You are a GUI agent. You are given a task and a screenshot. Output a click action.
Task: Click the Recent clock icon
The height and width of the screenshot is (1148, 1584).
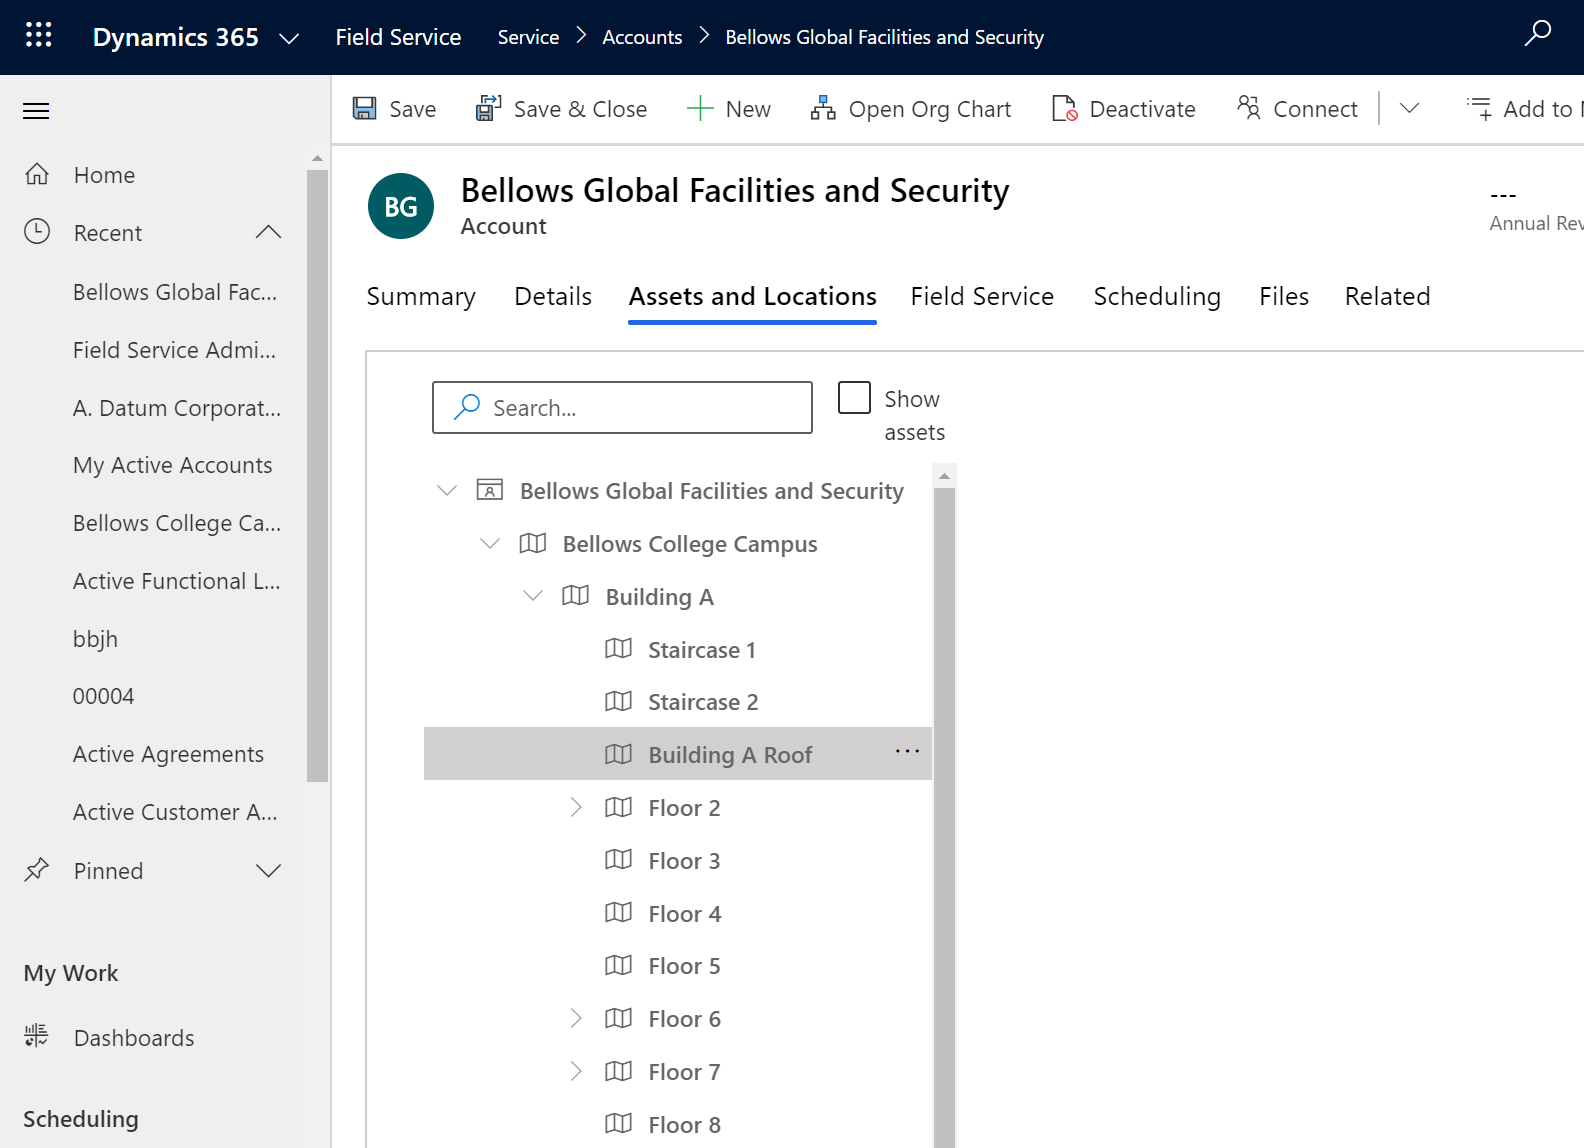coord(37,232)
